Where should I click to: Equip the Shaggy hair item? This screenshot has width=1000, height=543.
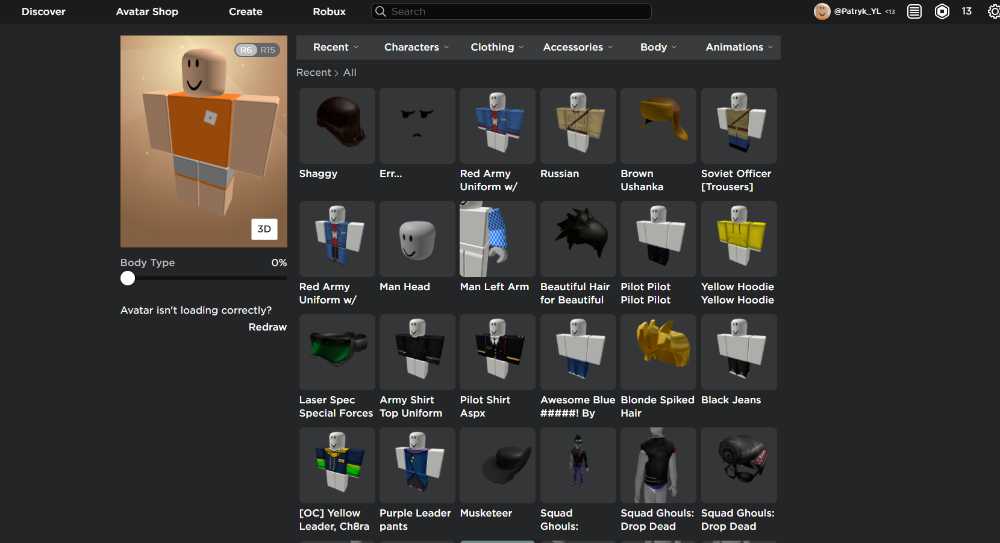(337, 126)
